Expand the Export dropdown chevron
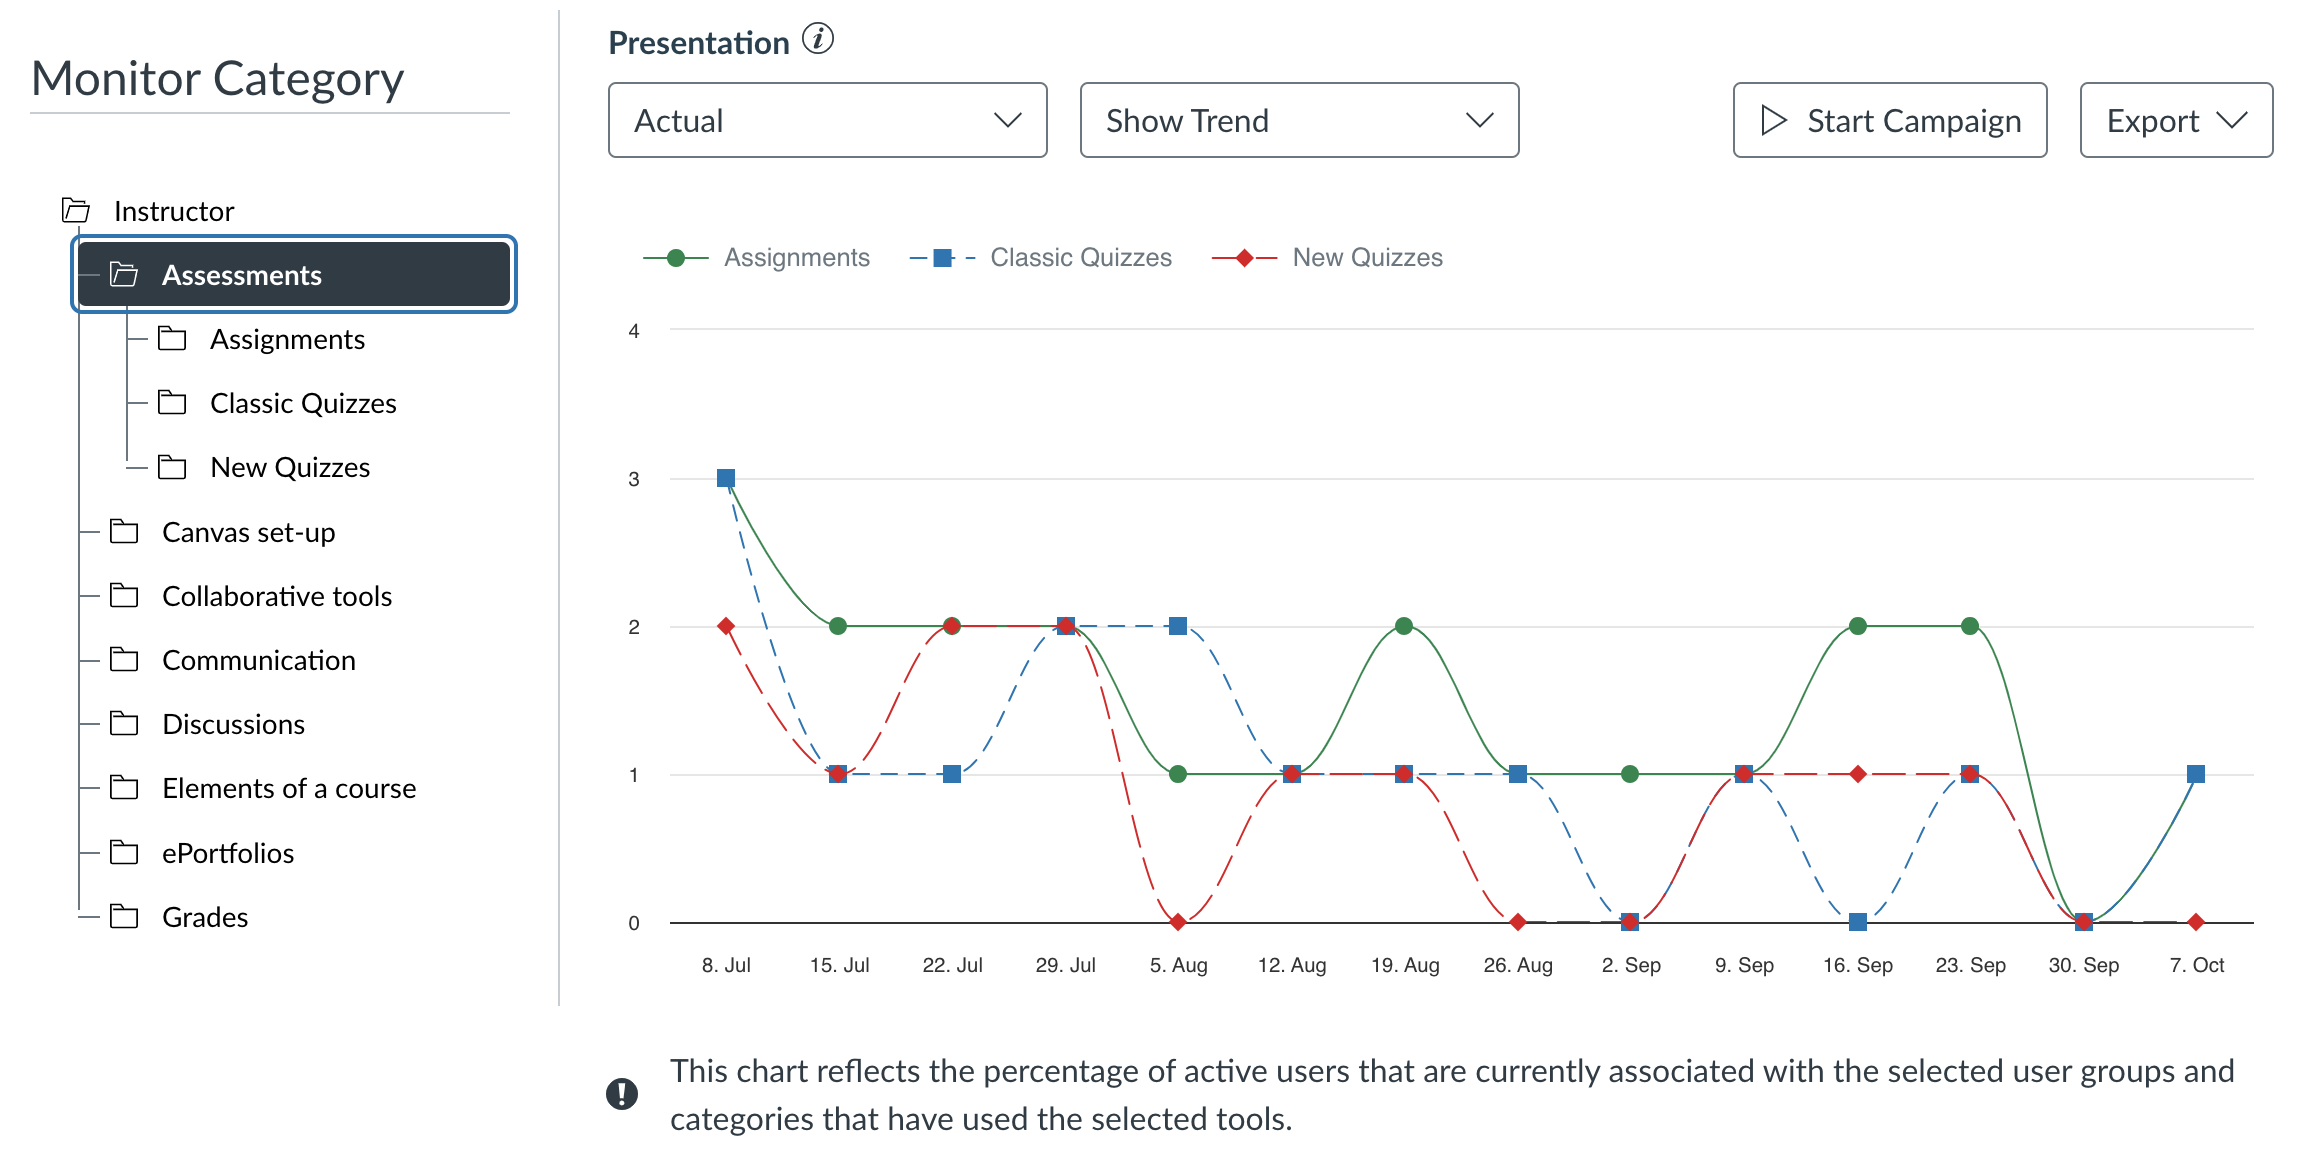2304x1158 pixels. pyautogui.click(x=2233, y=120)
